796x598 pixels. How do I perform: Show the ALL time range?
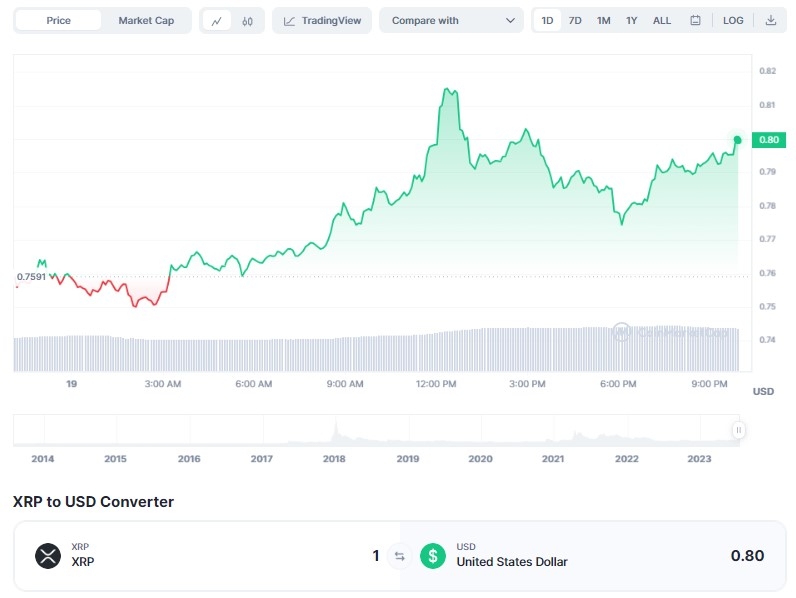coord(662,21)
